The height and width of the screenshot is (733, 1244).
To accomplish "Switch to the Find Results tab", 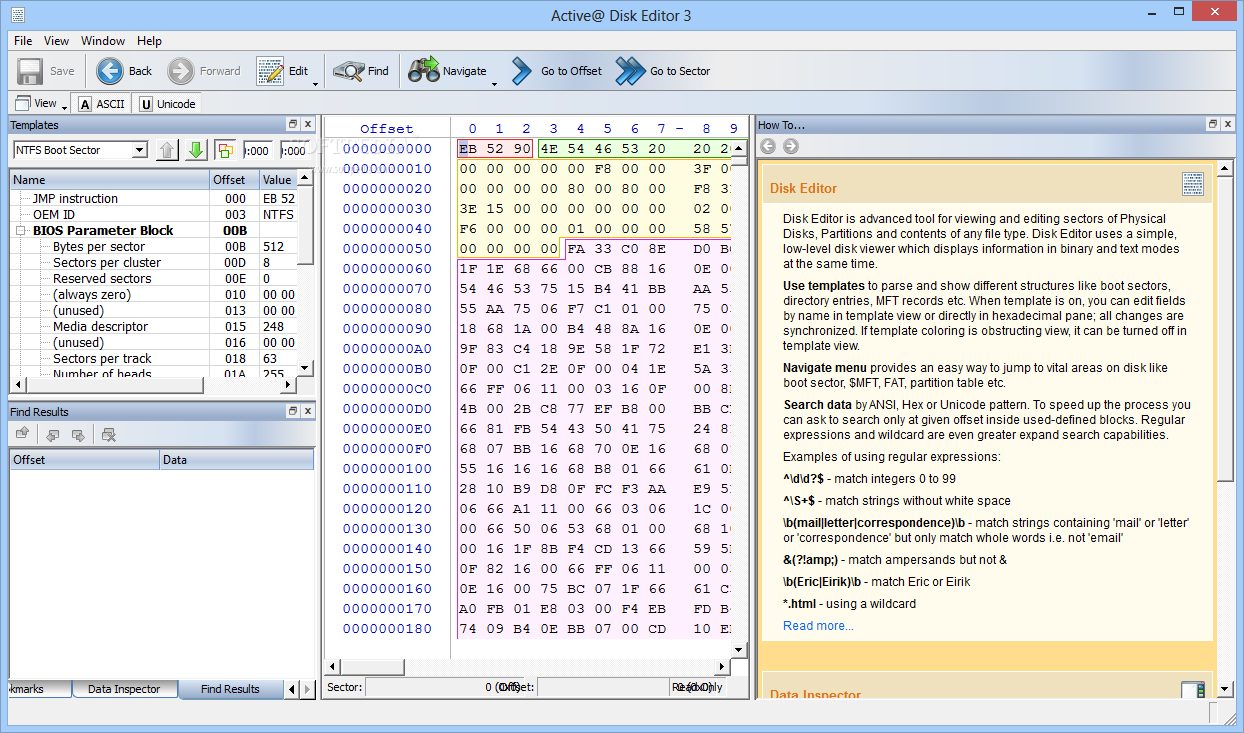I will (230, 689).
